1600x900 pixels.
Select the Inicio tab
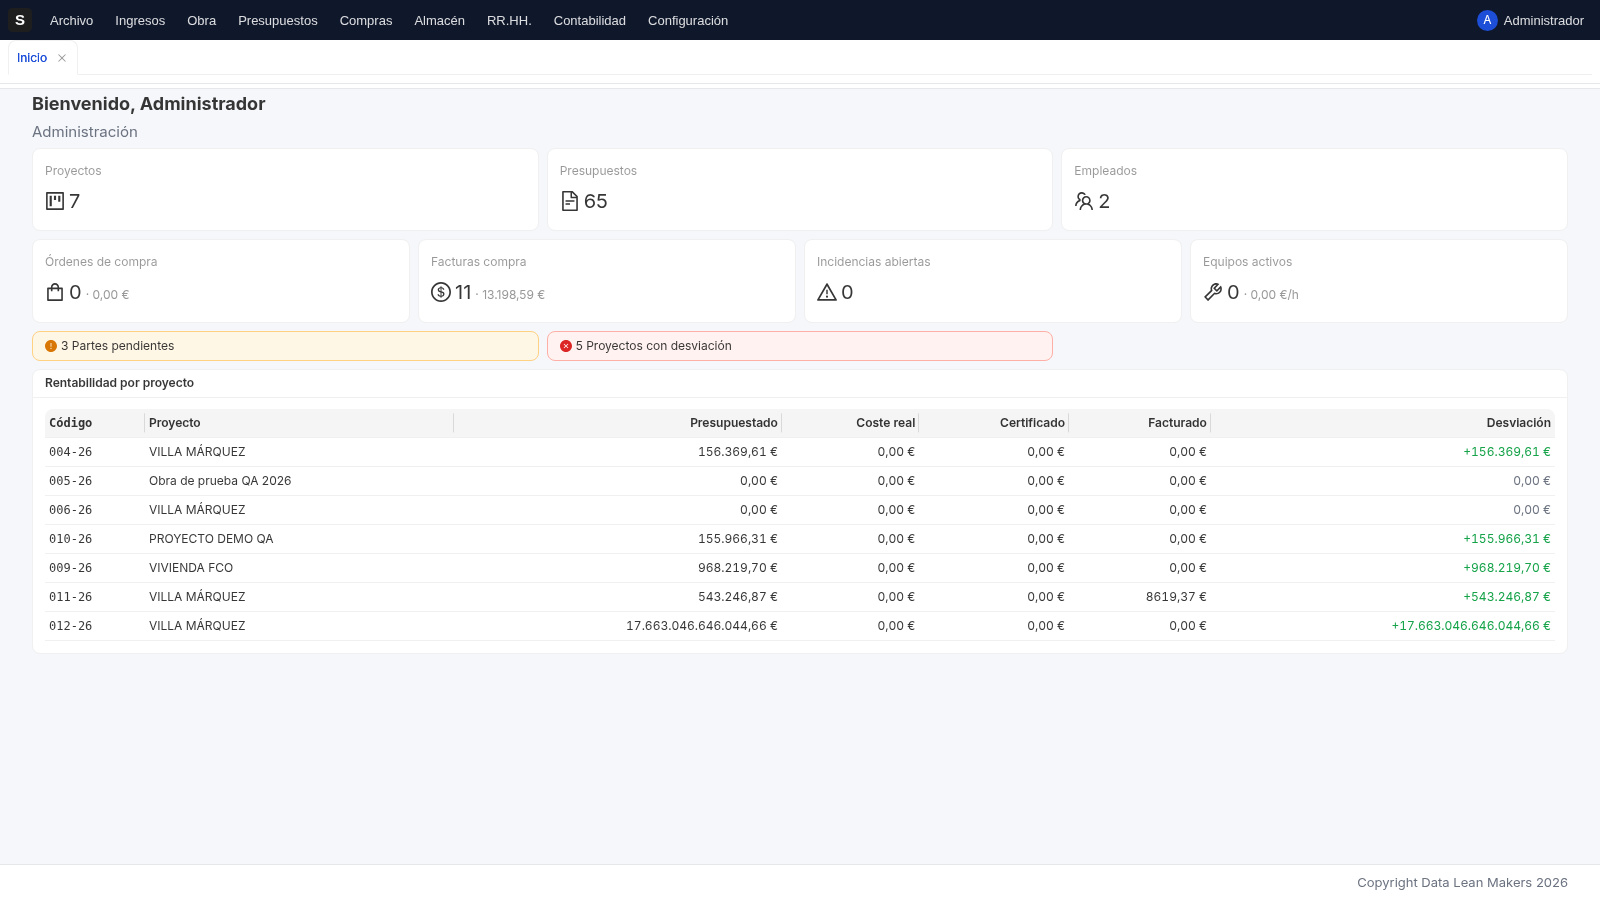[32, 58]
